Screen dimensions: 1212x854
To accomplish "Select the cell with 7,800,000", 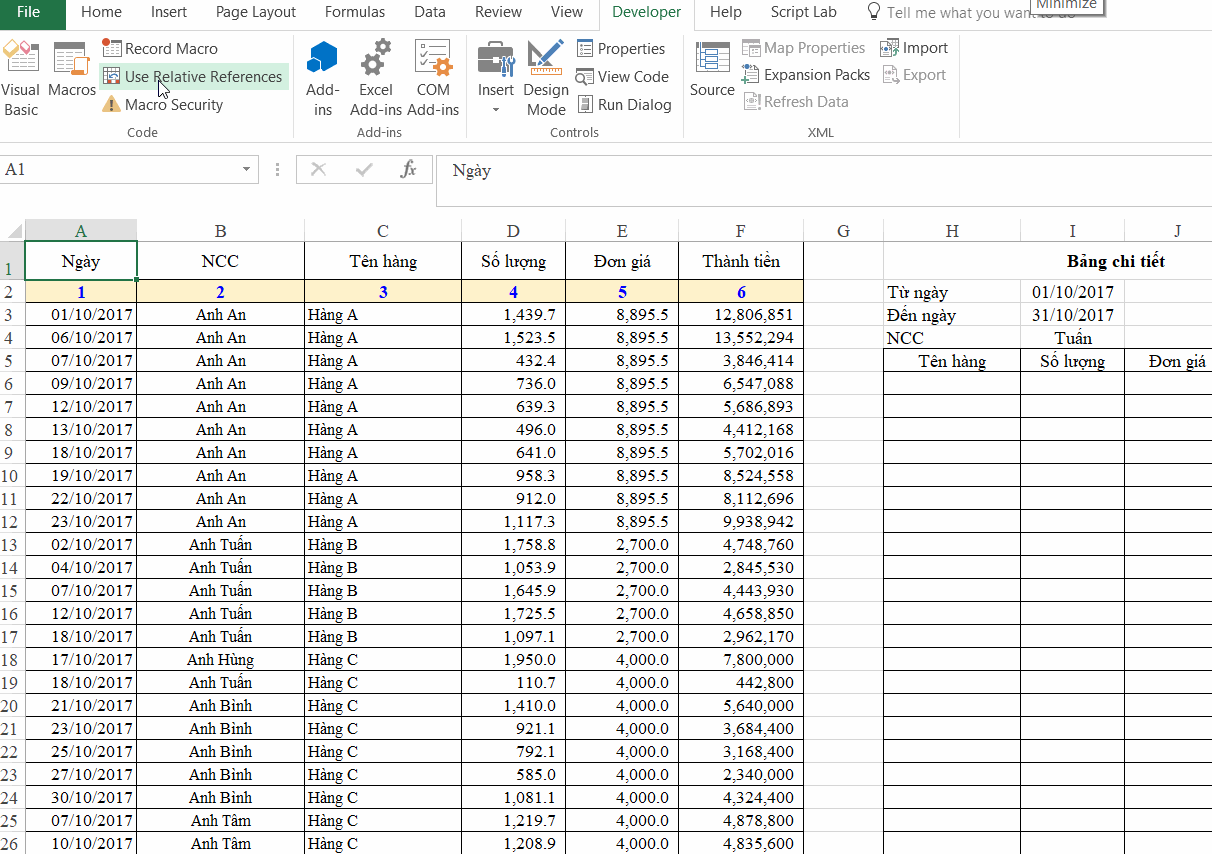I will pyautogui.click(x=740, y=660).
